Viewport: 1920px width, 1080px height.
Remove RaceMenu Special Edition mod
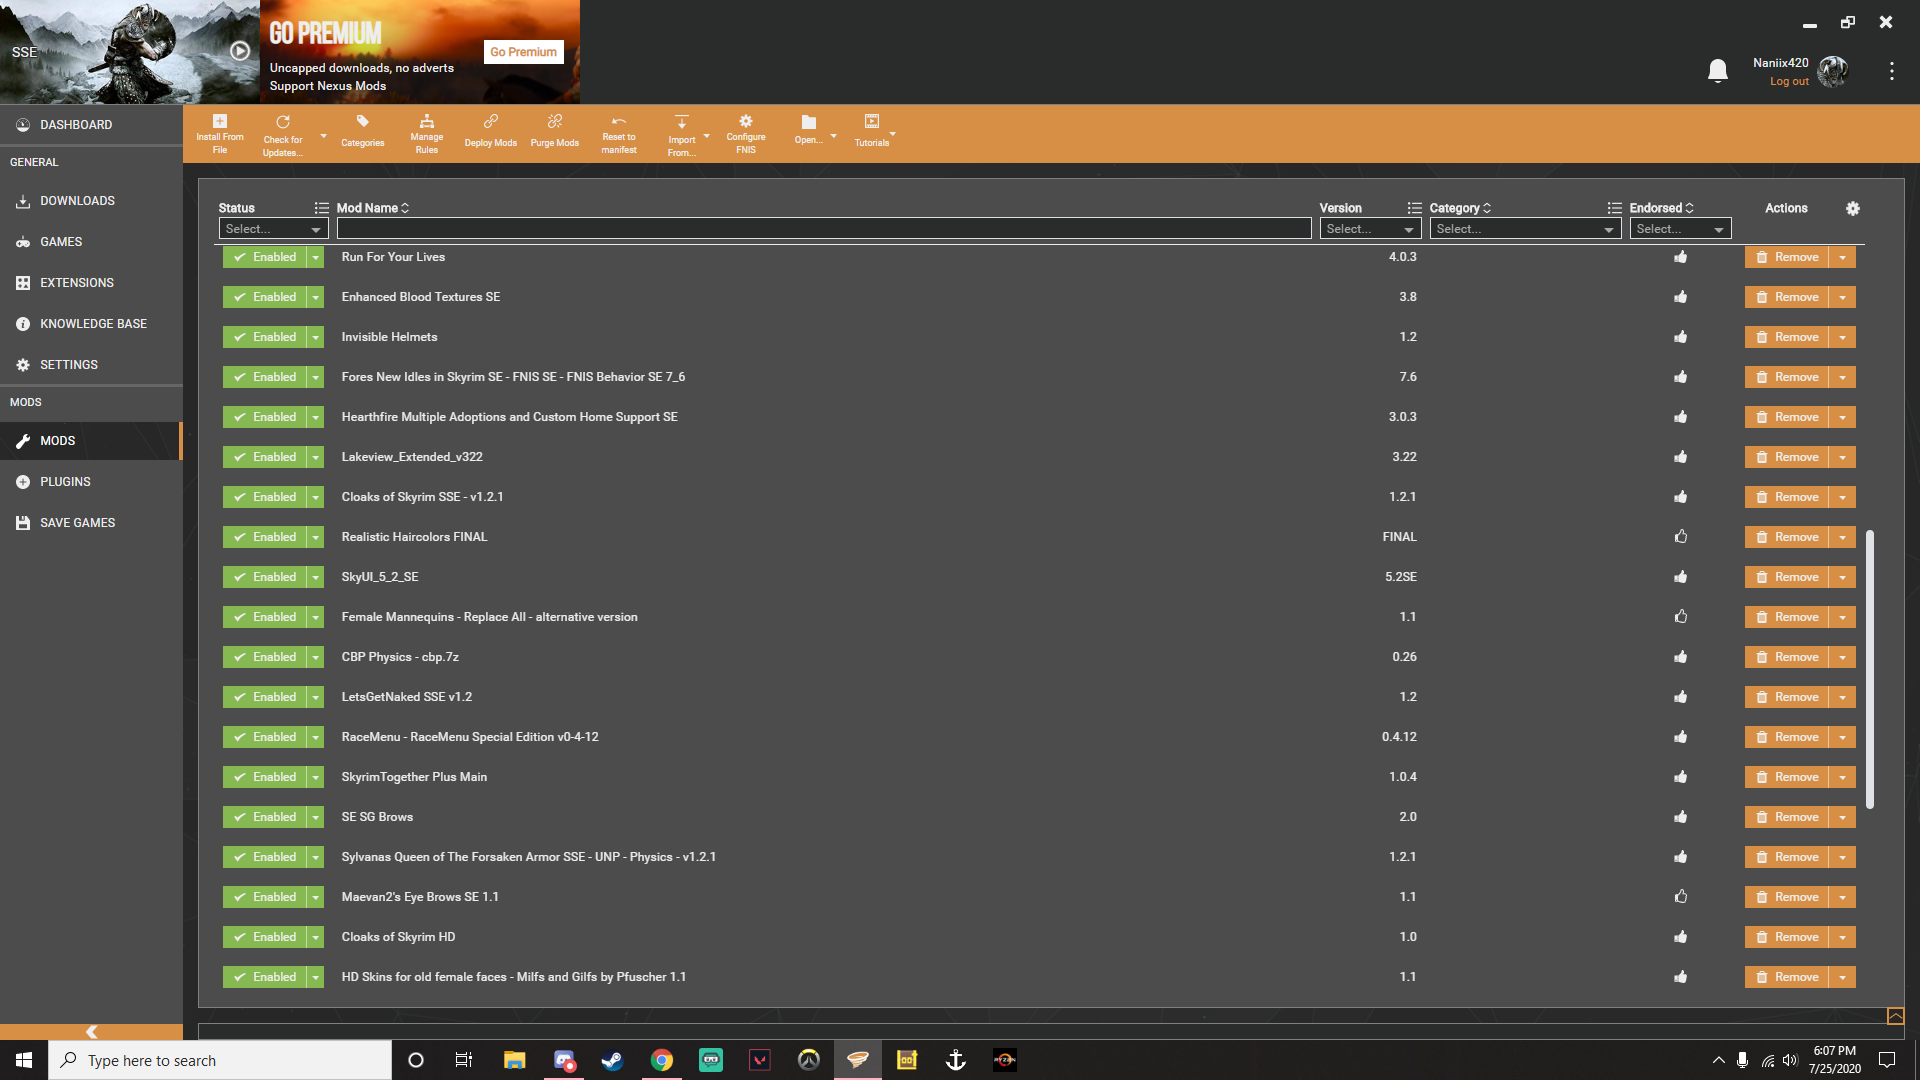[x=1787, y=737]
